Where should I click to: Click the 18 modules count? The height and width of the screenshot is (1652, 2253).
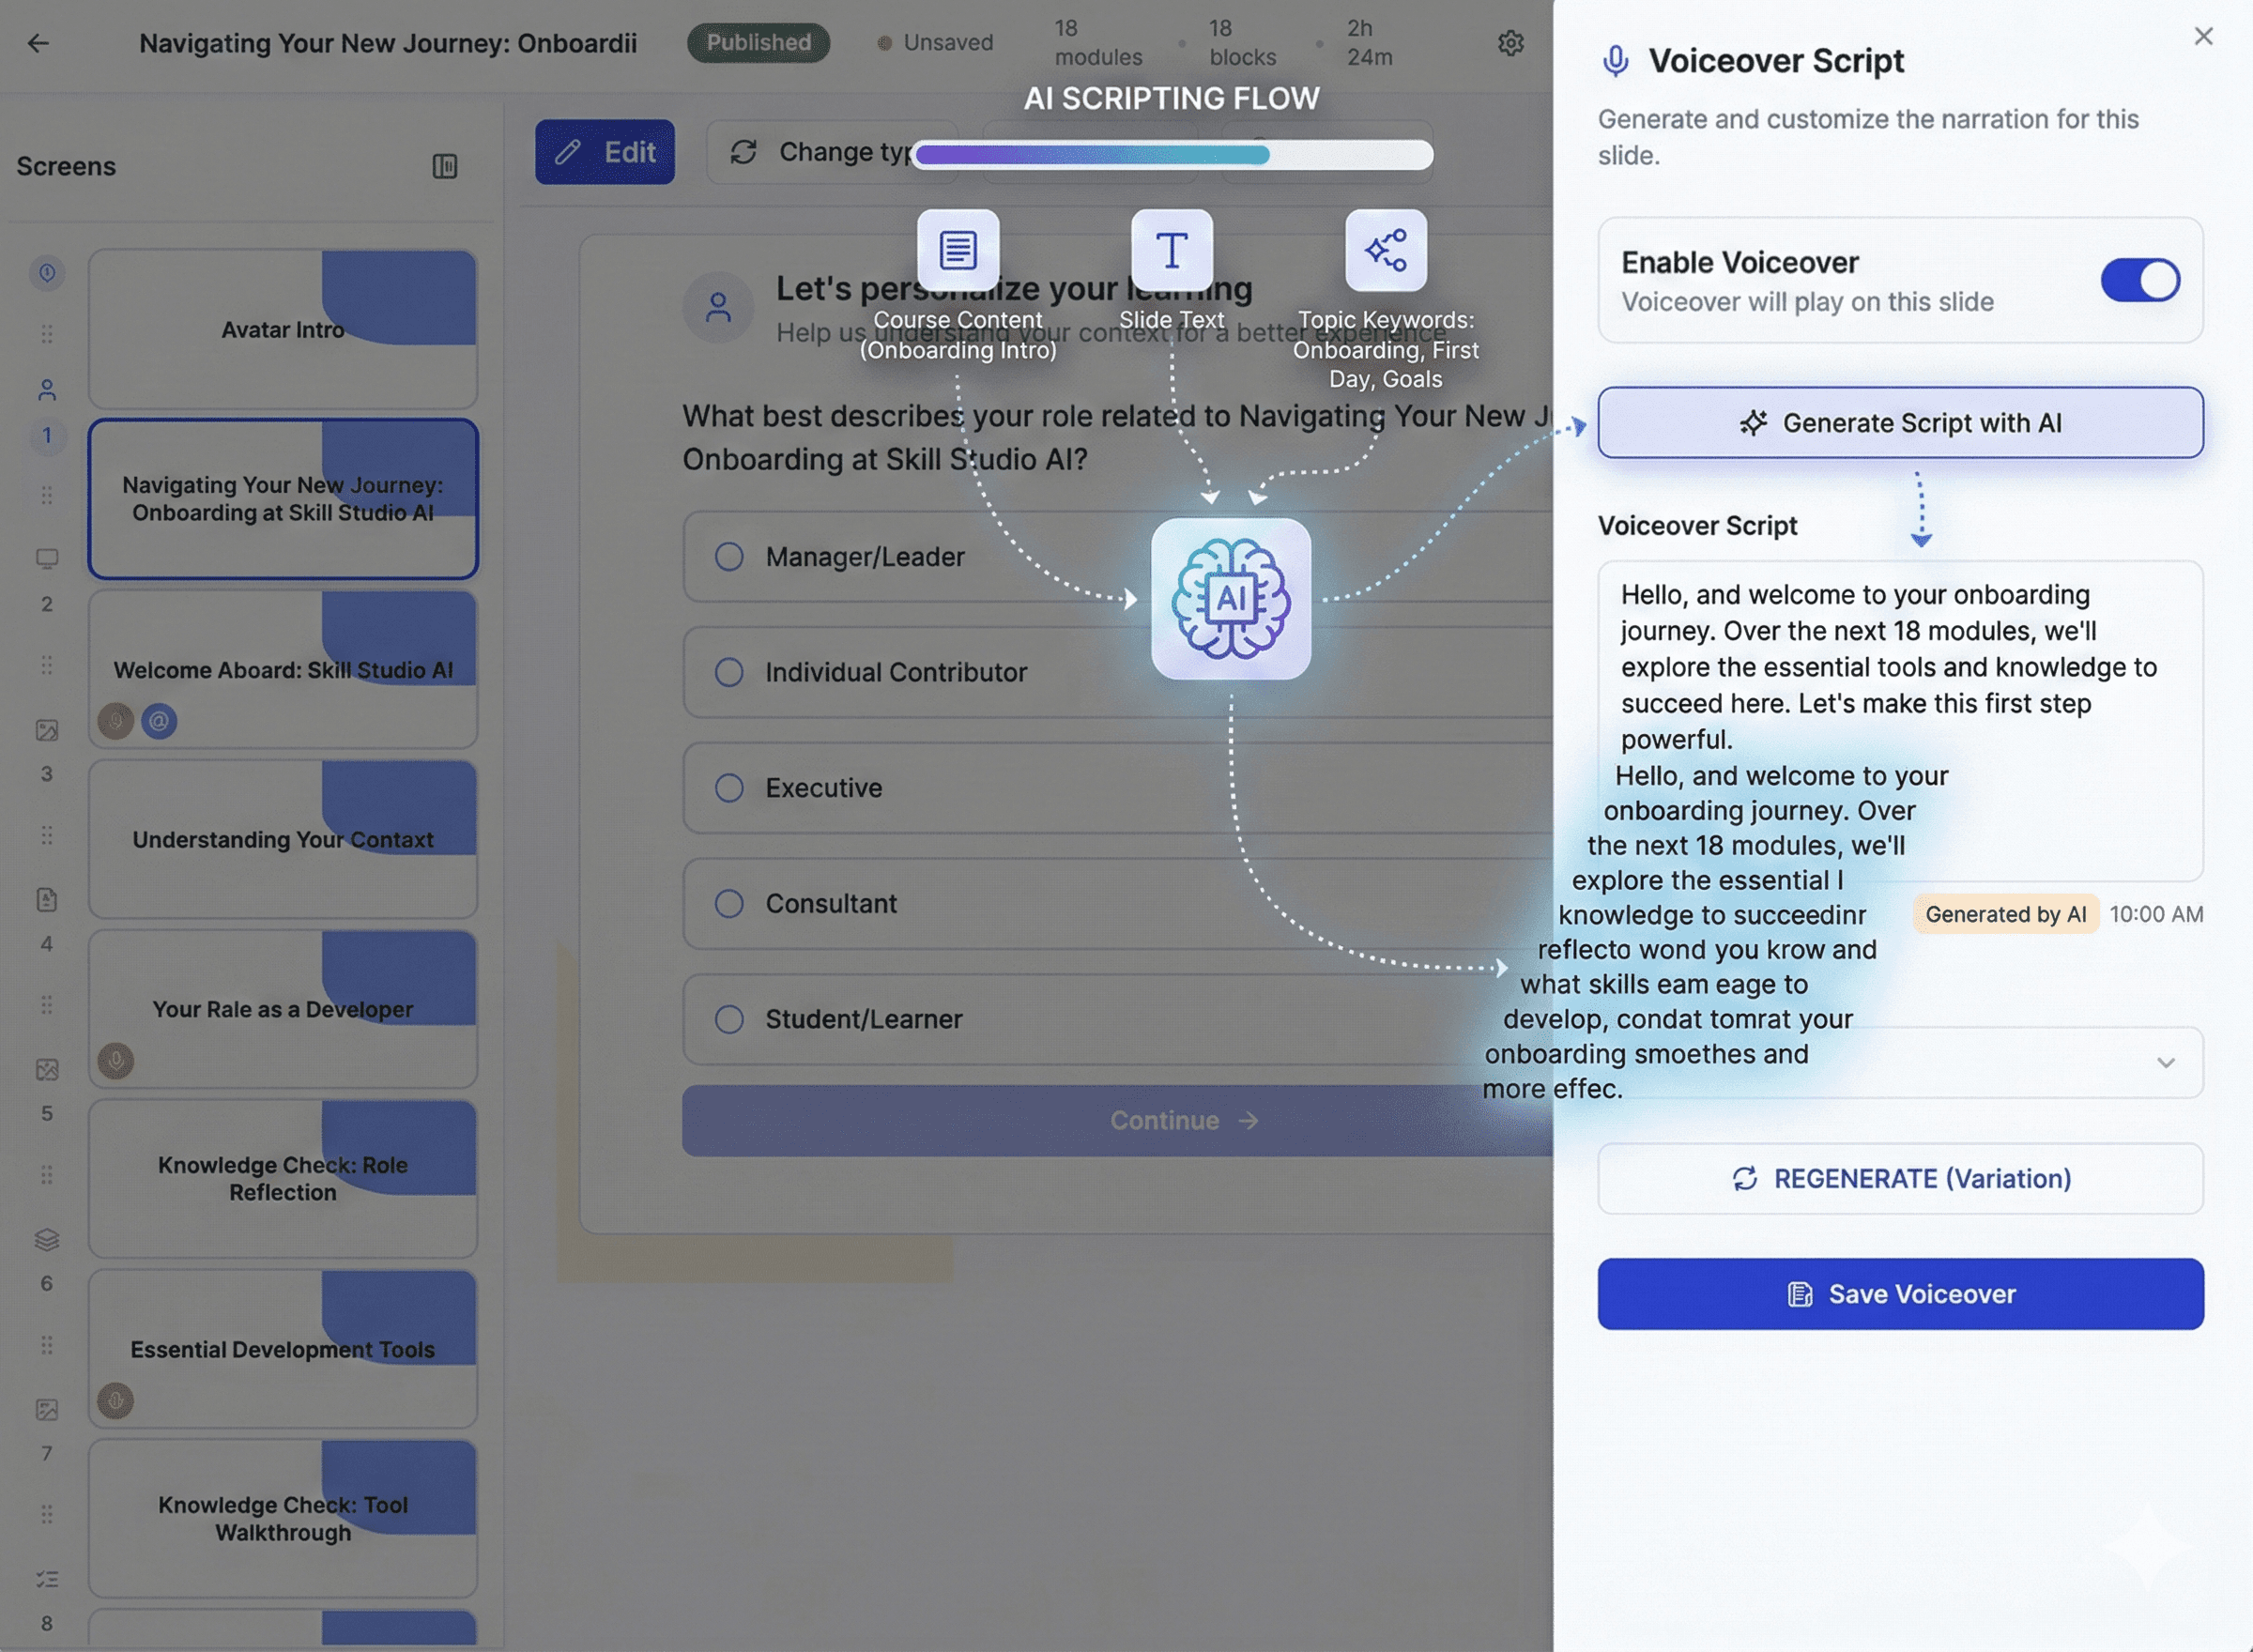(x=1098, y=43)
